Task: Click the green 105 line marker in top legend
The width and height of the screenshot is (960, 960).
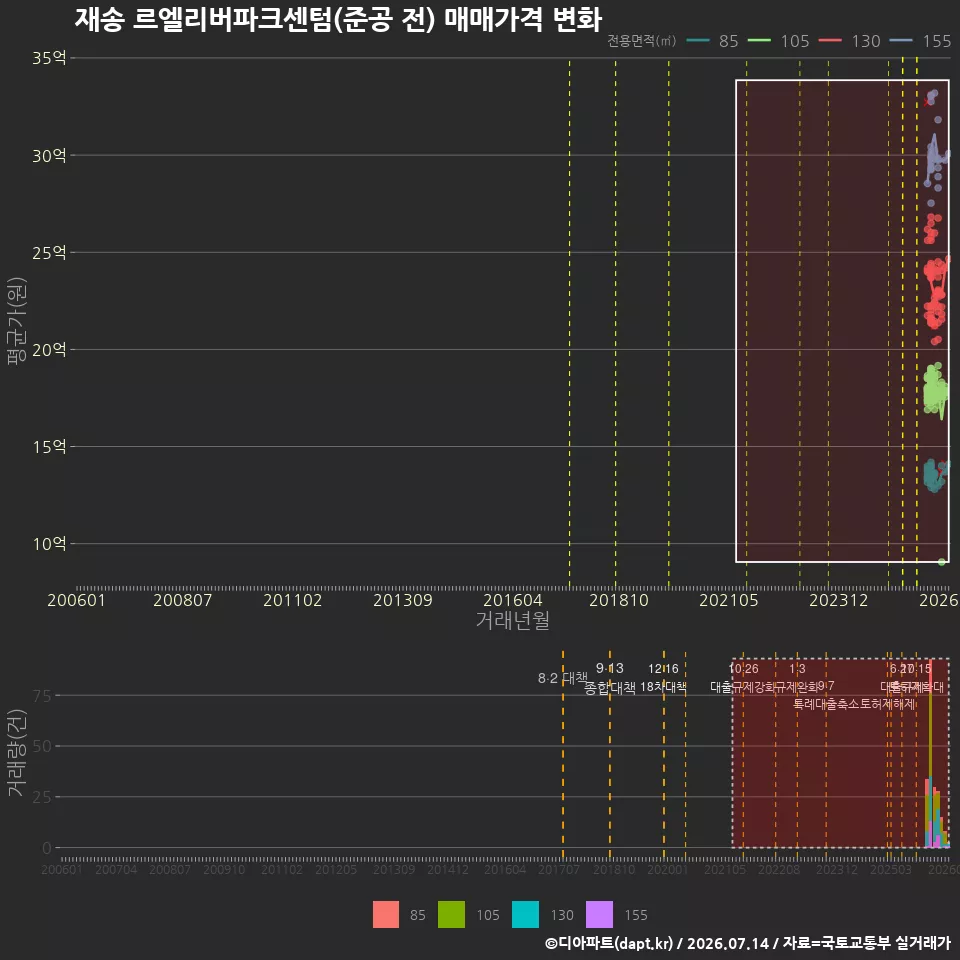Action: (759, 40)
